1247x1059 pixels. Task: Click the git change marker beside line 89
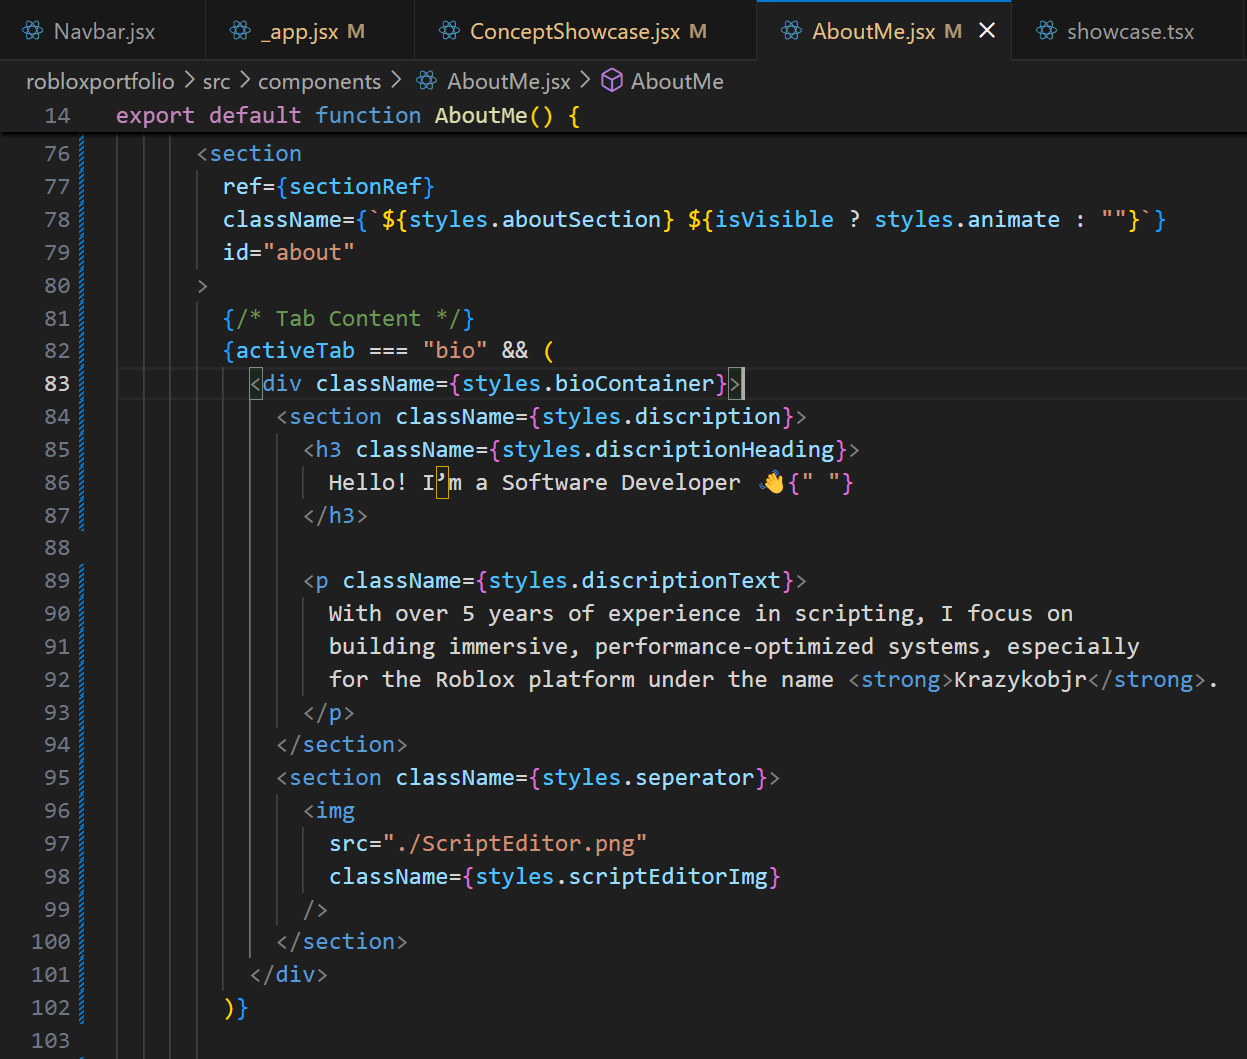click(82, 581)
